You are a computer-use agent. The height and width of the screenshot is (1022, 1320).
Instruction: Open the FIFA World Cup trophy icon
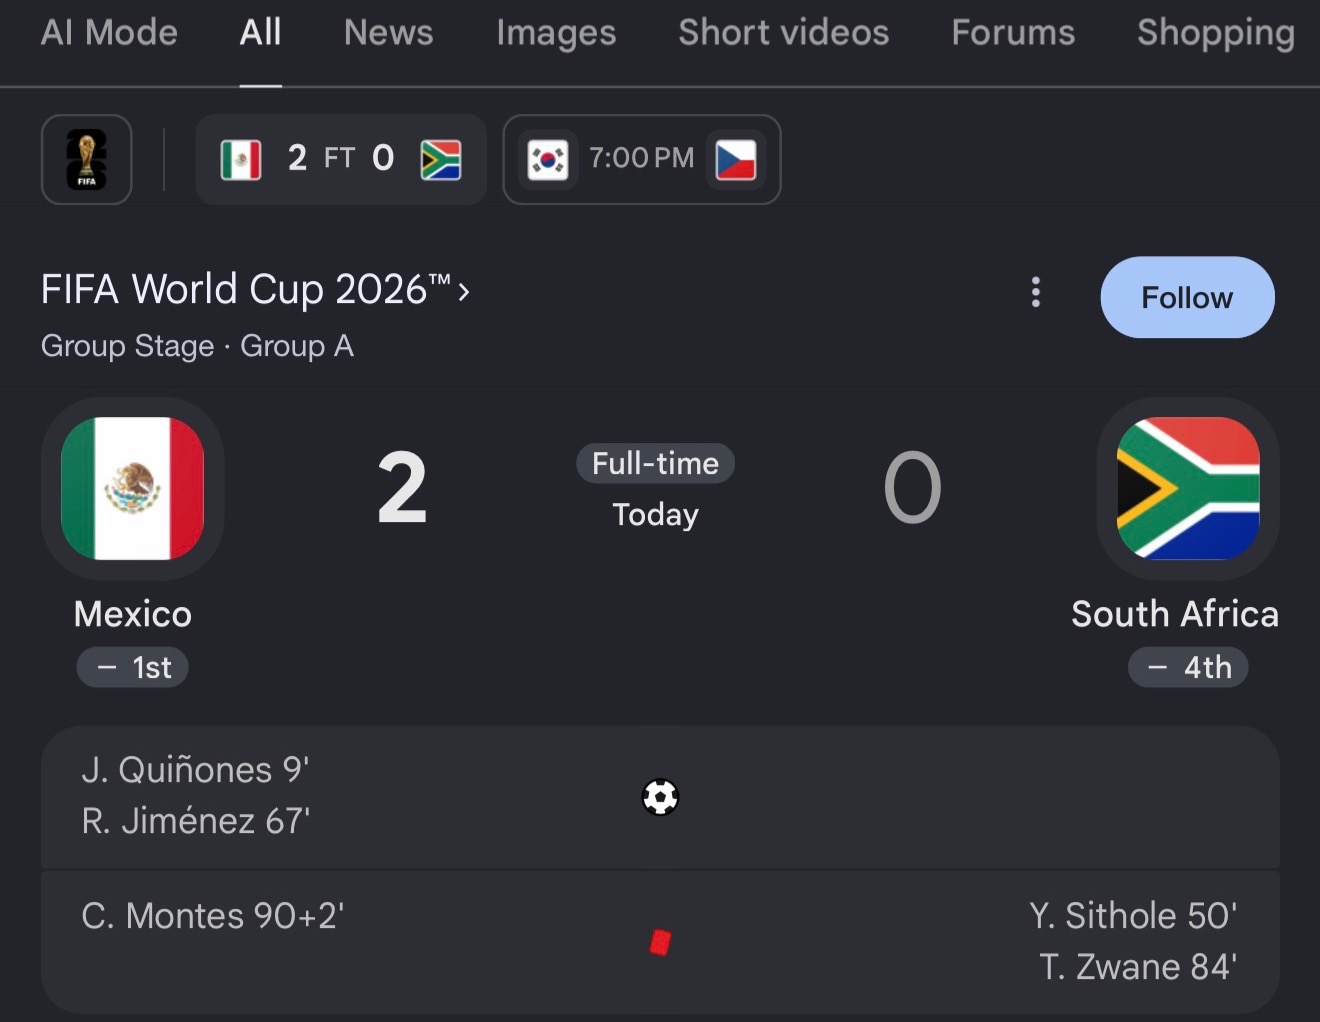click(x=86, y=159)
